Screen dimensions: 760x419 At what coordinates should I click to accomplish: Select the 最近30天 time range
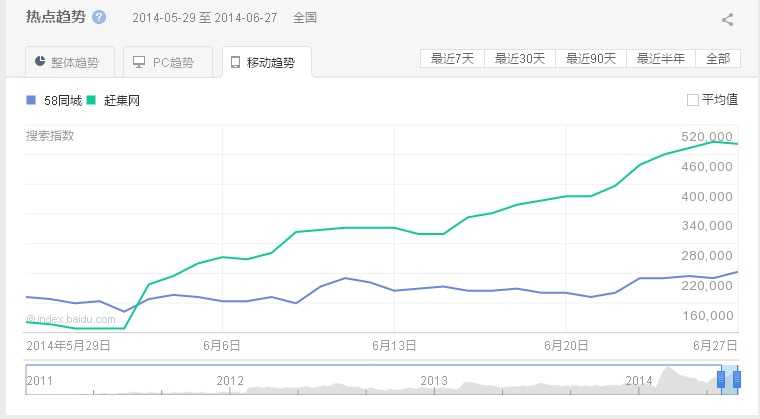(x=520, y=58)
